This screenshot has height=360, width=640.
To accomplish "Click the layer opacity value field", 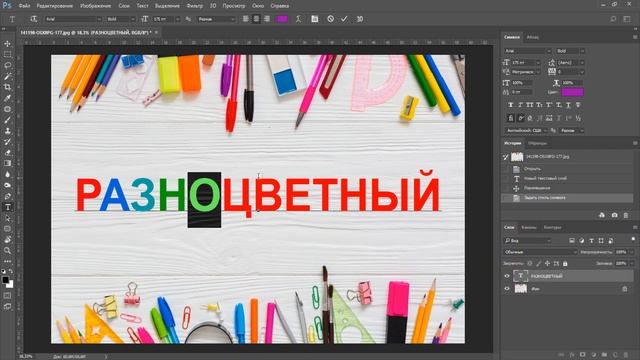I will [x=621, y=252].
